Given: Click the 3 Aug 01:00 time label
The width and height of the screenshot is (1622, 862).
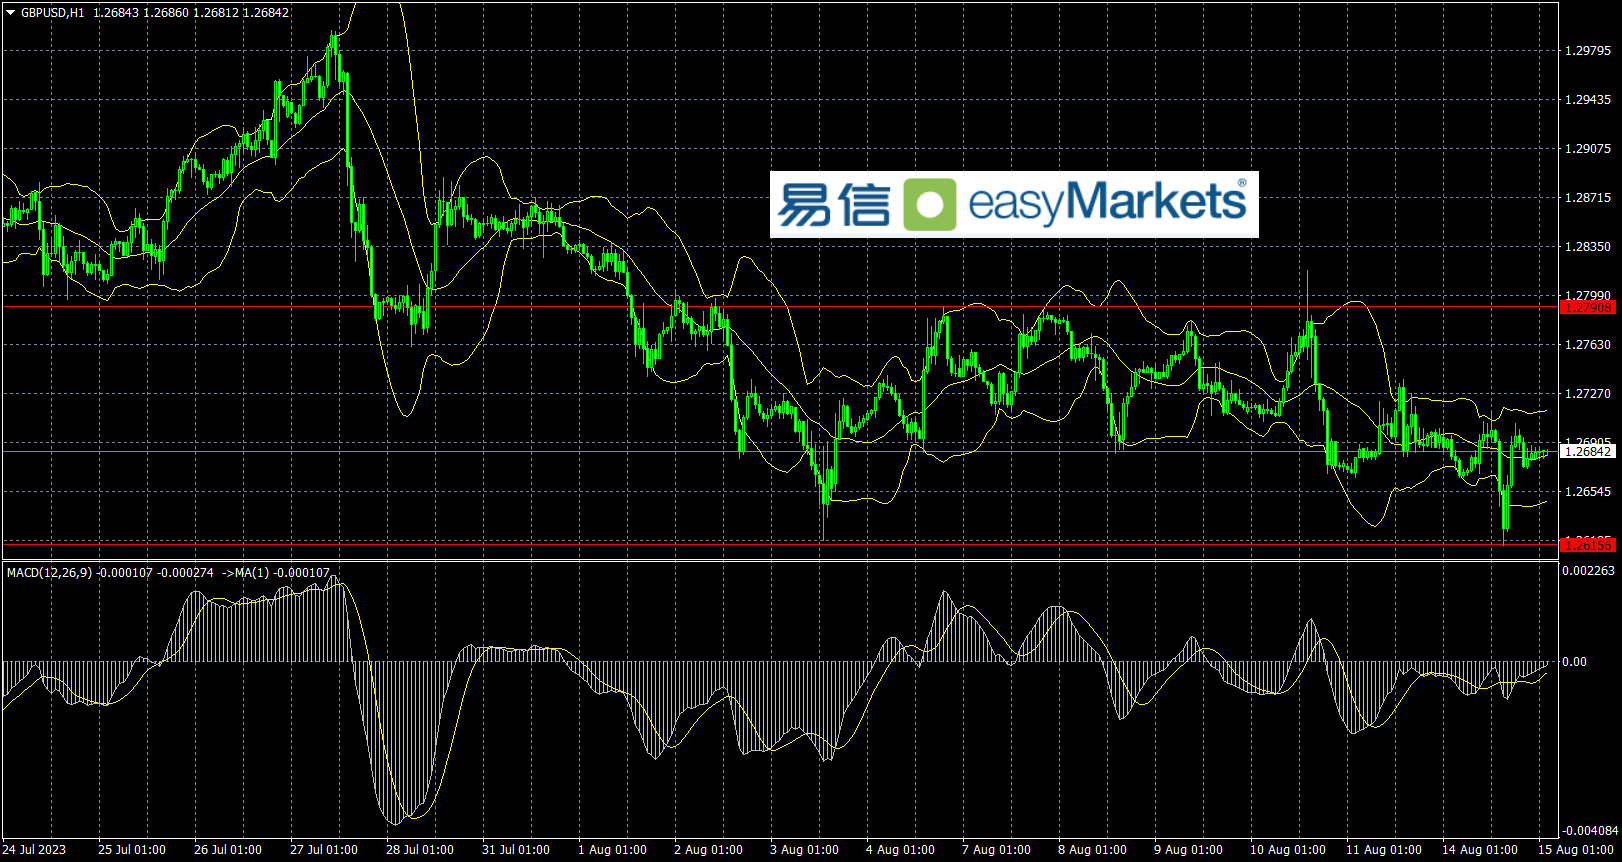Looking at the screenshot, I should point(804,850).
